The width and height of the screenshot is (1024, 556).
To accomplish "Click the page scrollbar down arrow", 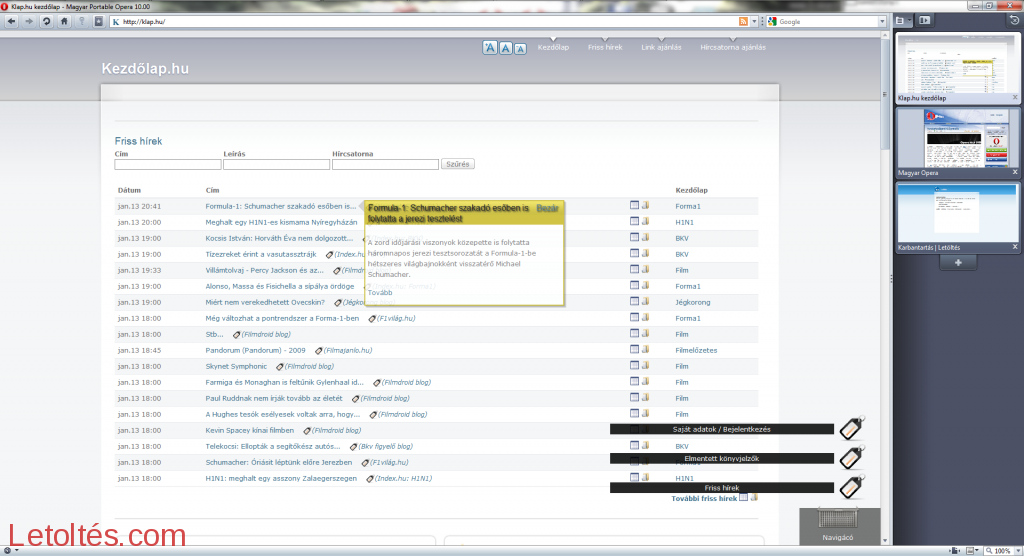I will (x=886, y=541).
